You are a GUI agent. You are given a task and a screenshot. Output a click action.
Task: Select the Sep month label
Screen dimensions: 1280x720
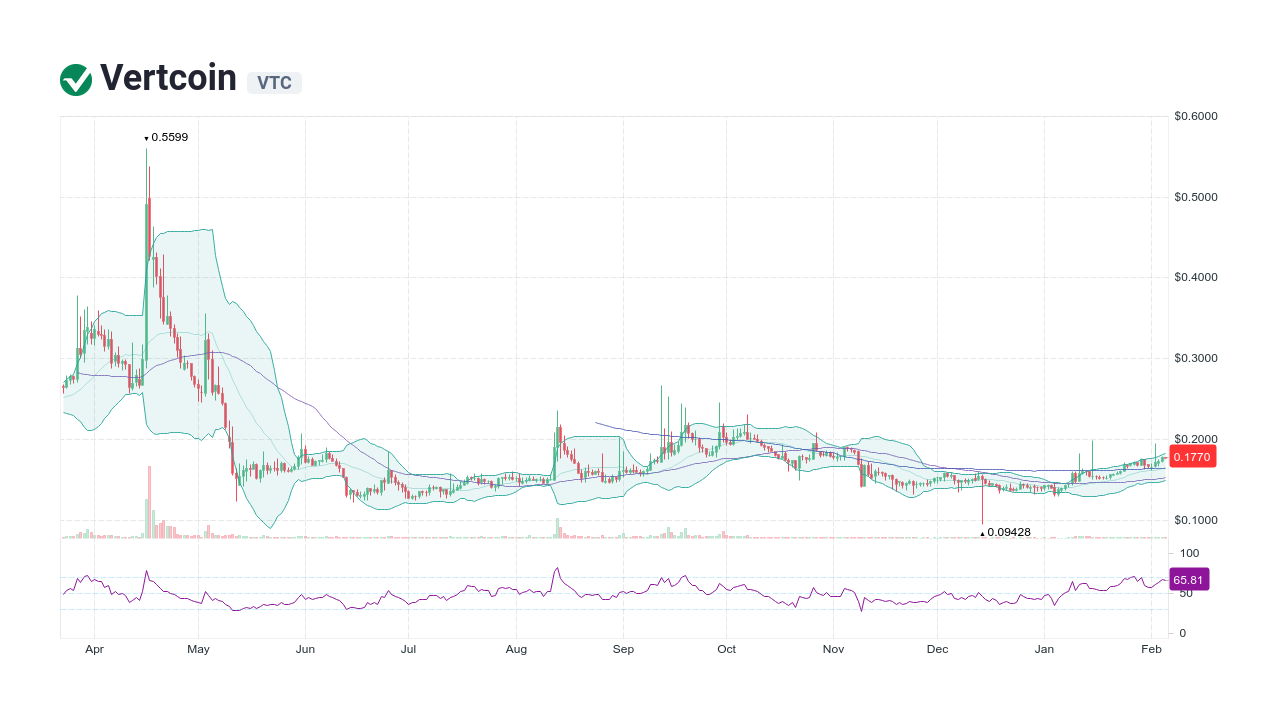click(x=623, y=649)
